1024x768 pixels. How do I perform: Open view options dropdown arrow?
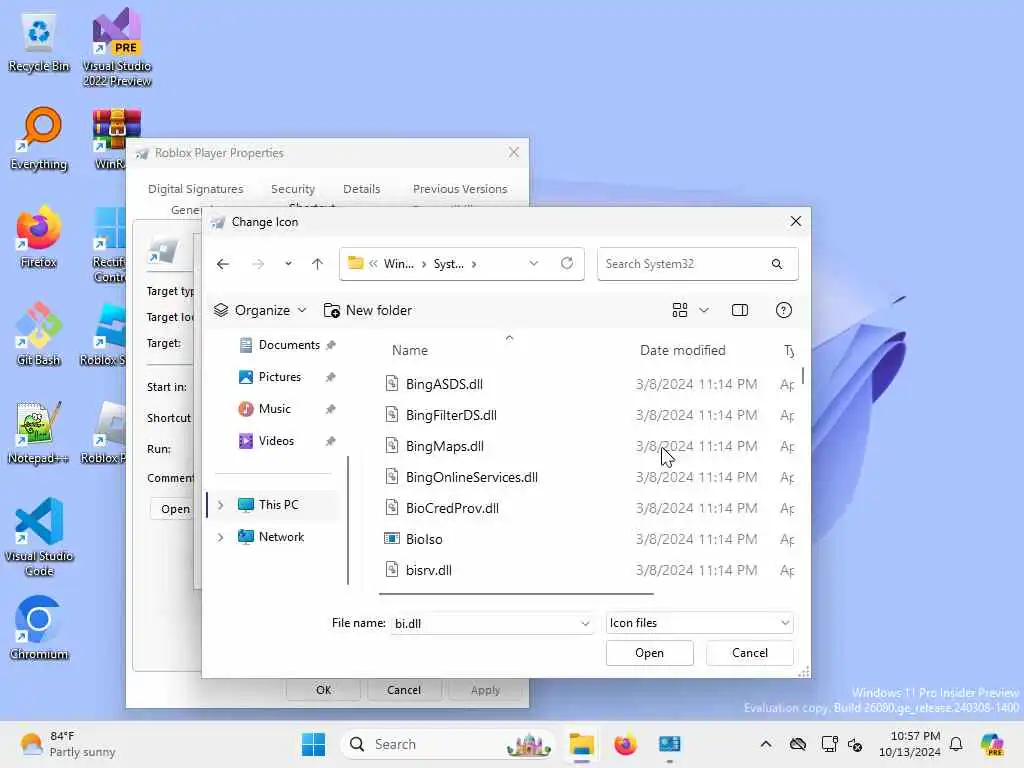coord(704,310)
